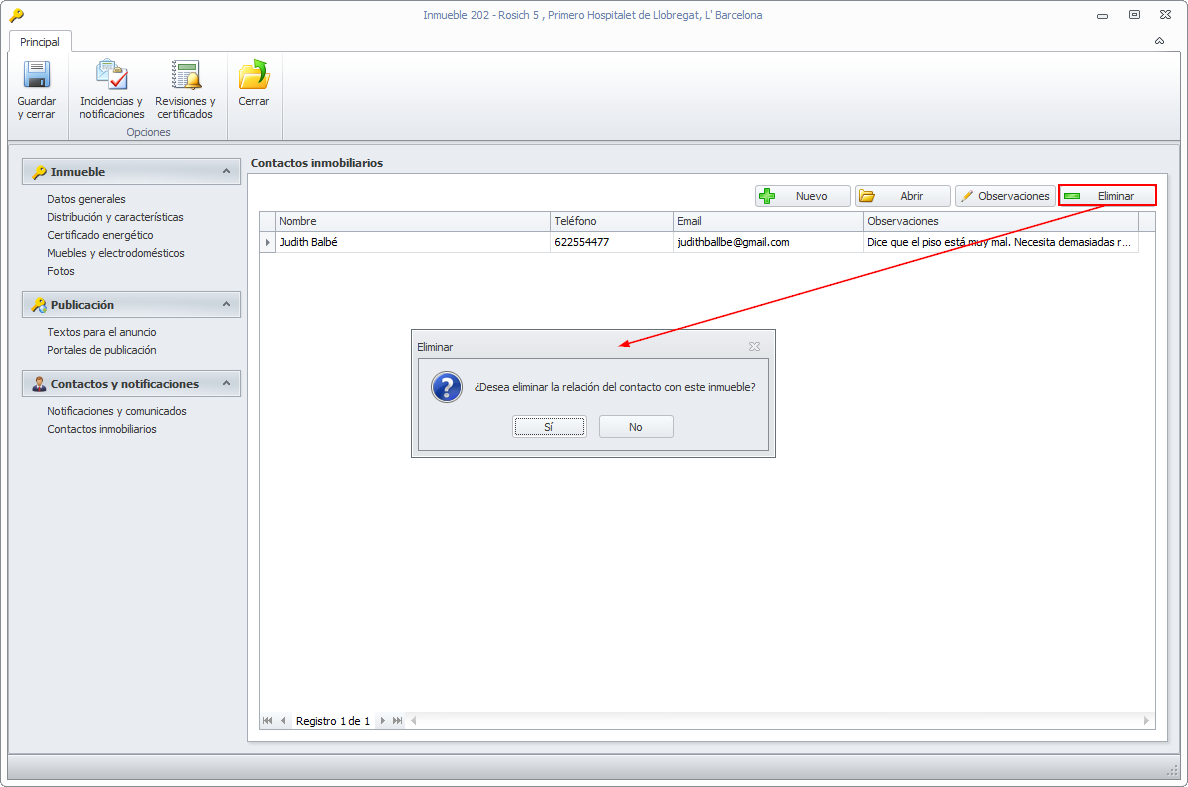Select the Principal ribbon tab
The height and width of the screenshot is (787, 1188).
coord(39,42)
